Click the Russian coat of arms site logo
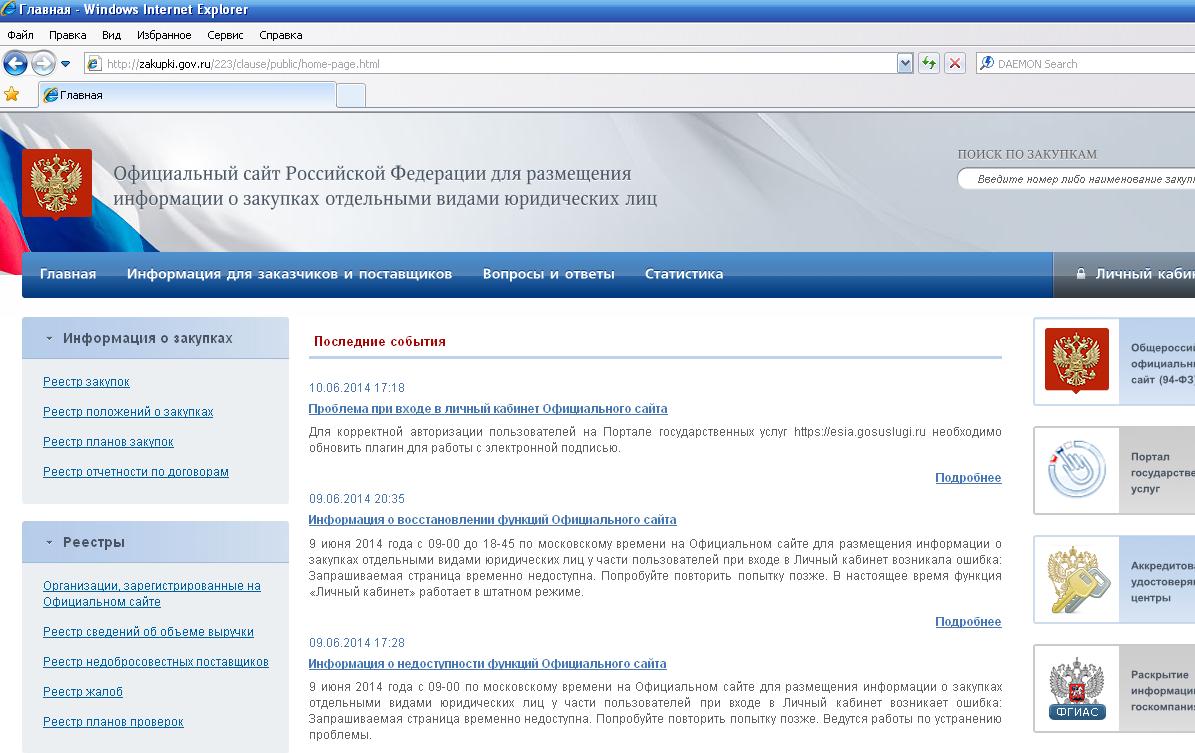 57,183
